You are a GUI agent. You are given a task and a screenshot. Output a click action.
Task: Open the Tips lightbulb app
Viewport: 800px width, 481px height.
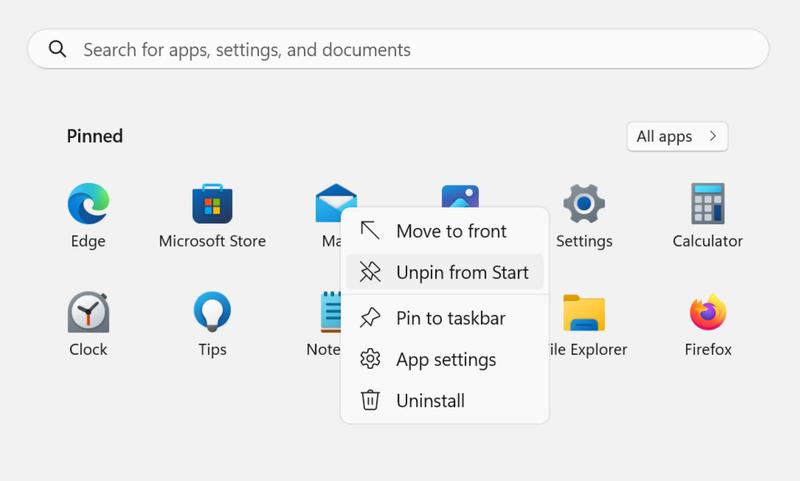click(212, 313)
